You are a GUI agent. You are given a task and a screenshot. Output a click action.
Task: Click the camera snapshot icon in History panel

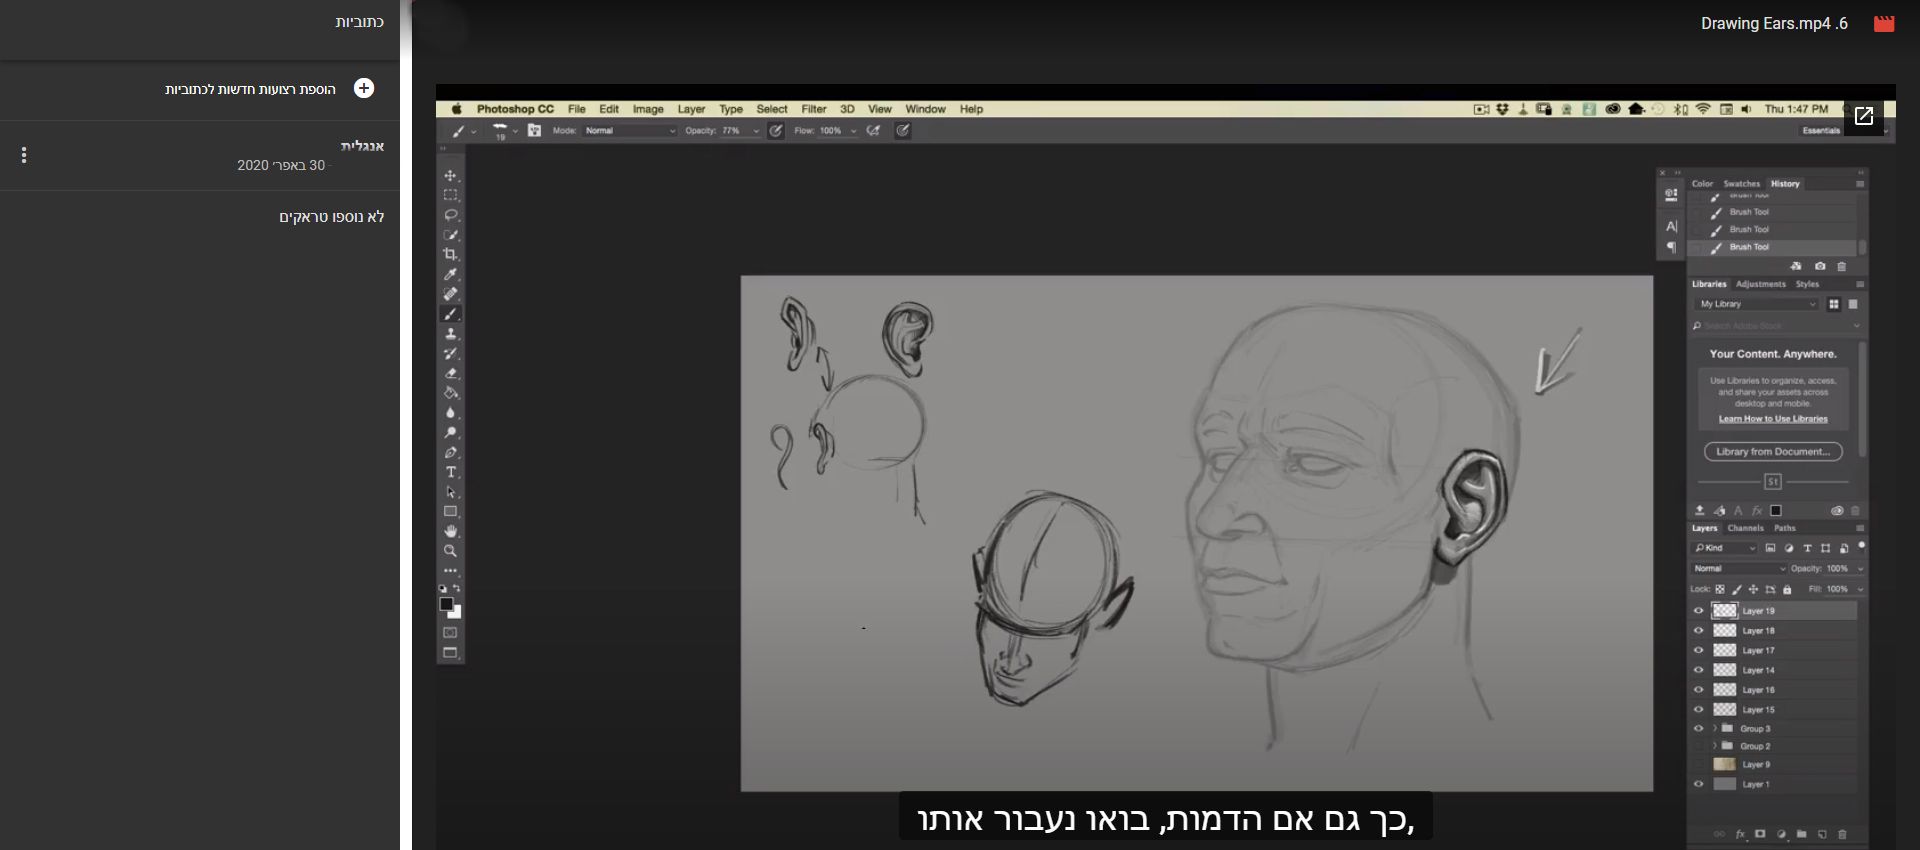coord(1820,267)
